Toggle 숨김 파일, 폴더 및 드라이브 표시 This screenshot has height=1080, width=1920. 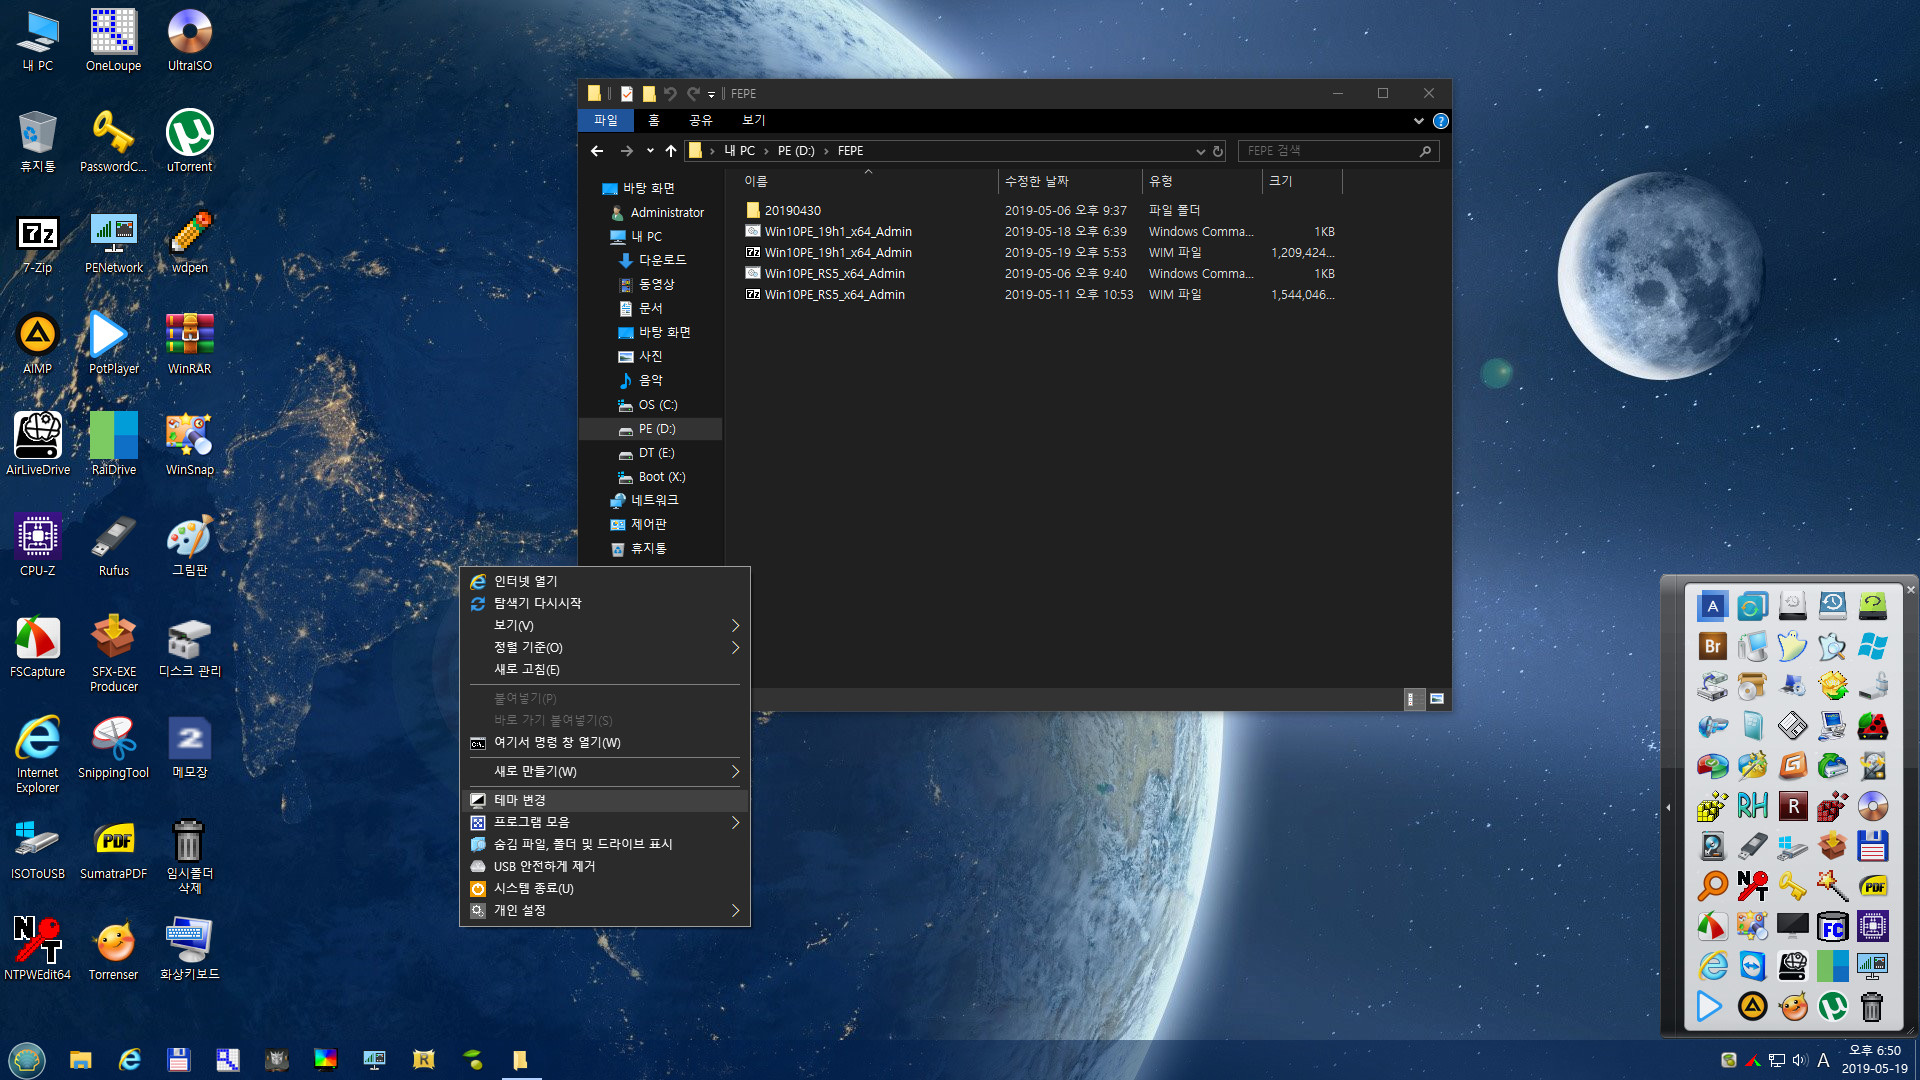click(x=605, y=844)
